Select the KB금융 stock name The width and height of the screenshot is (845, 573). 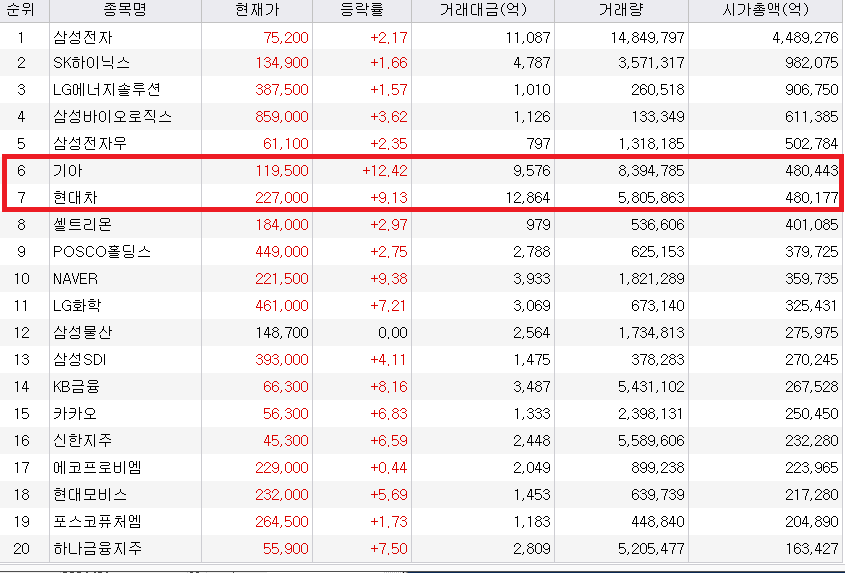tap(77, 386)
